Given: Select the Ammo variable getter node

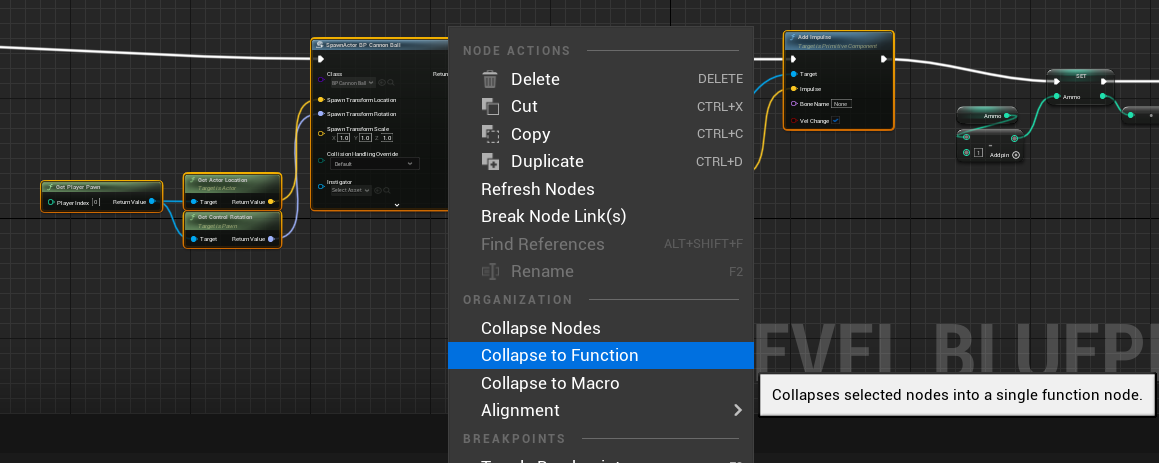Looking at the screenshot, I should click(987, 116).
